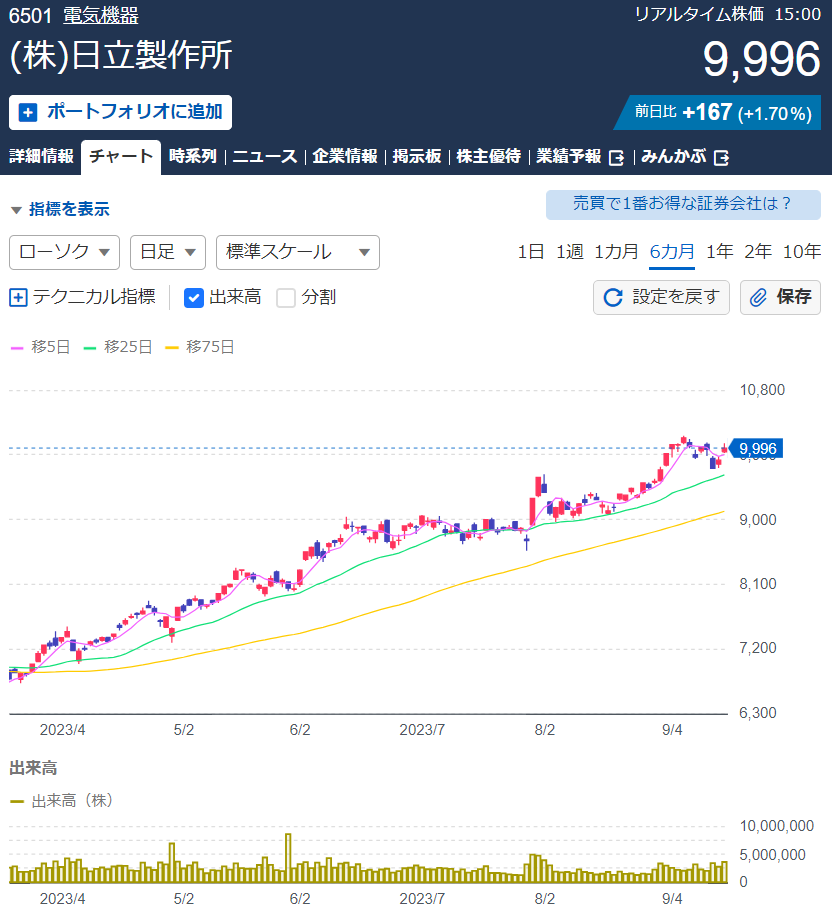The height and width of the screenshot is (912, 832).
Task: Go to the 企業情報 tab
Action: point(345,156)
